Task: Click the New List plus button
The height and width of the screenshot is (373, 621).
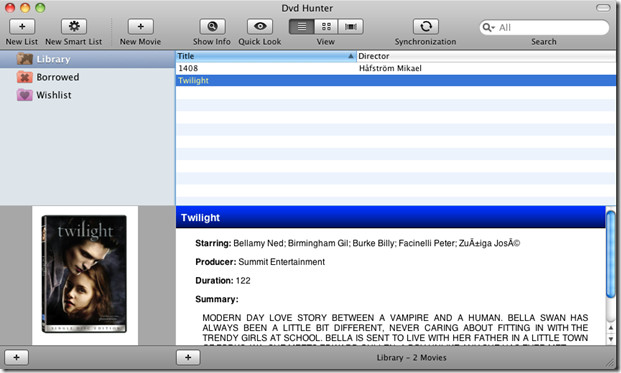Action: 22,27
